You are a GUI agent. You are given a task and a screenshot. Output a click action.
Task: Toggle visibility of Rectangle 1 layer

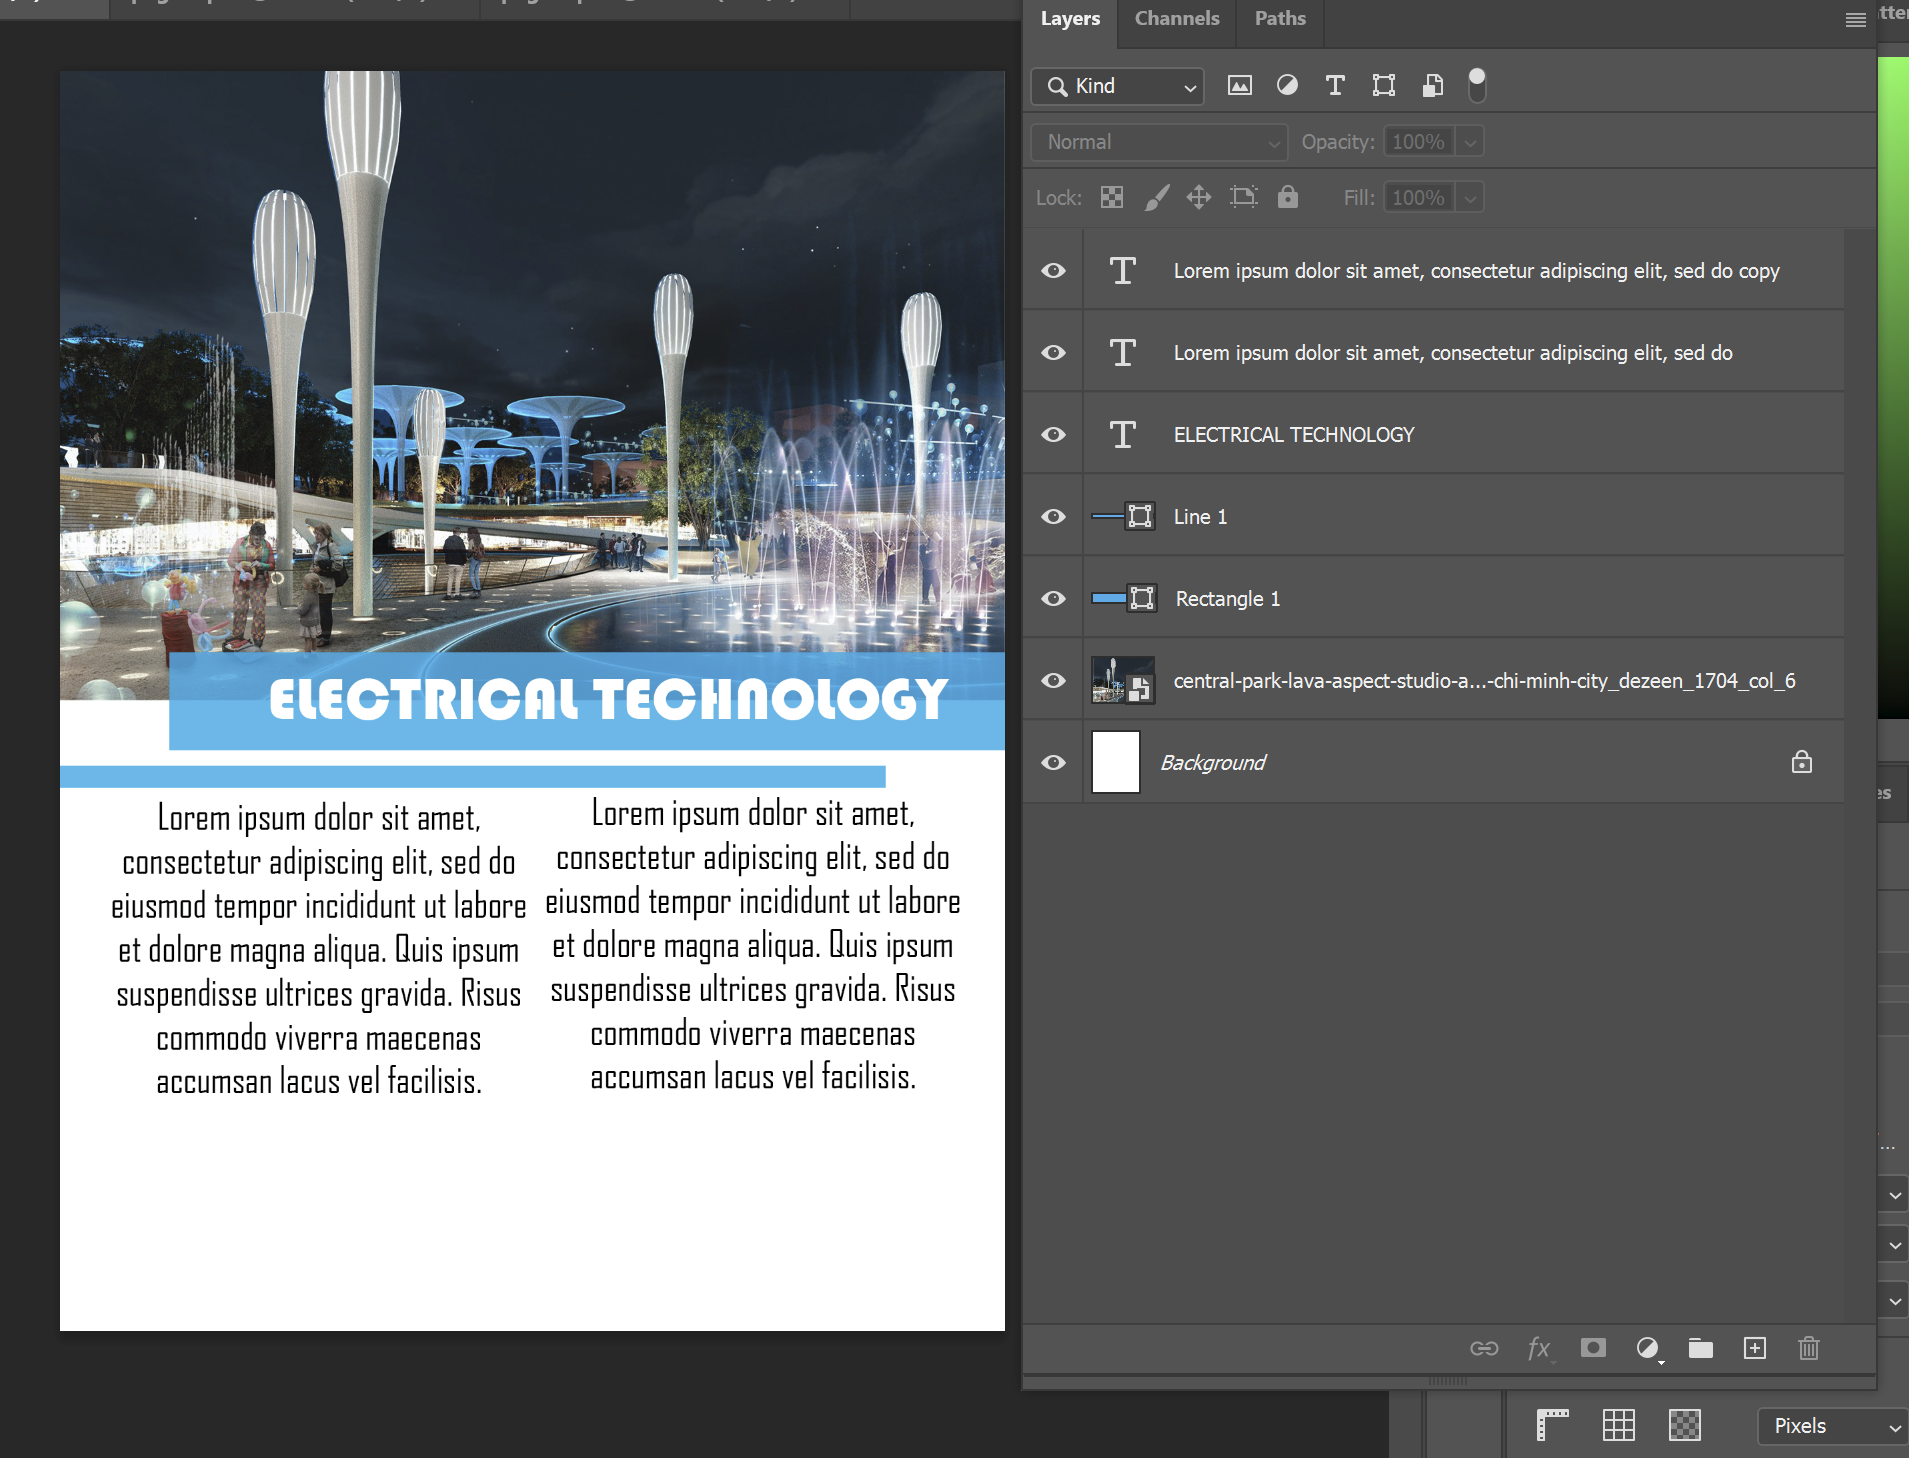1053,599
